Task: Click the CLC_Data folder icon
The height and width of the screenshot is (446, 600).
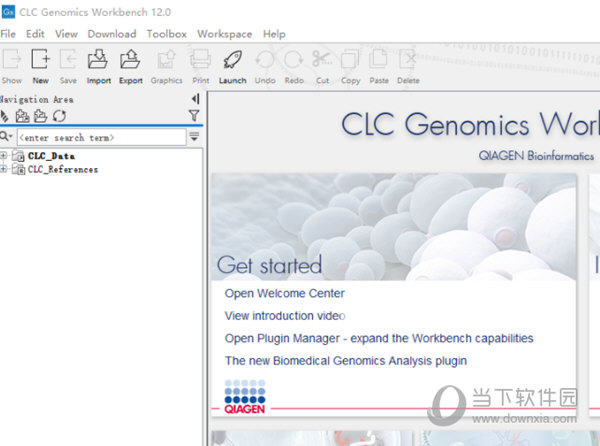Action: click(x=18, y=156)
